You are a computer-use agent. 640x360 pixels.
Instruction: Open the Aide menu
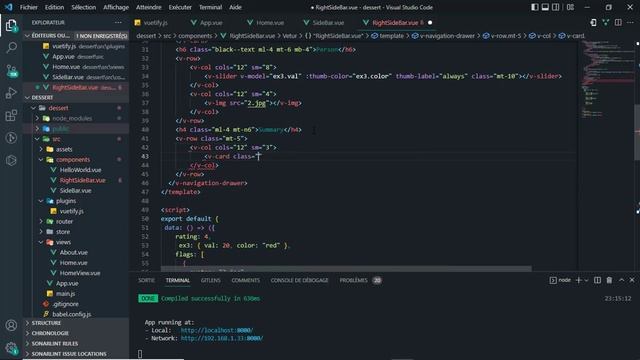tap(235, 7)
